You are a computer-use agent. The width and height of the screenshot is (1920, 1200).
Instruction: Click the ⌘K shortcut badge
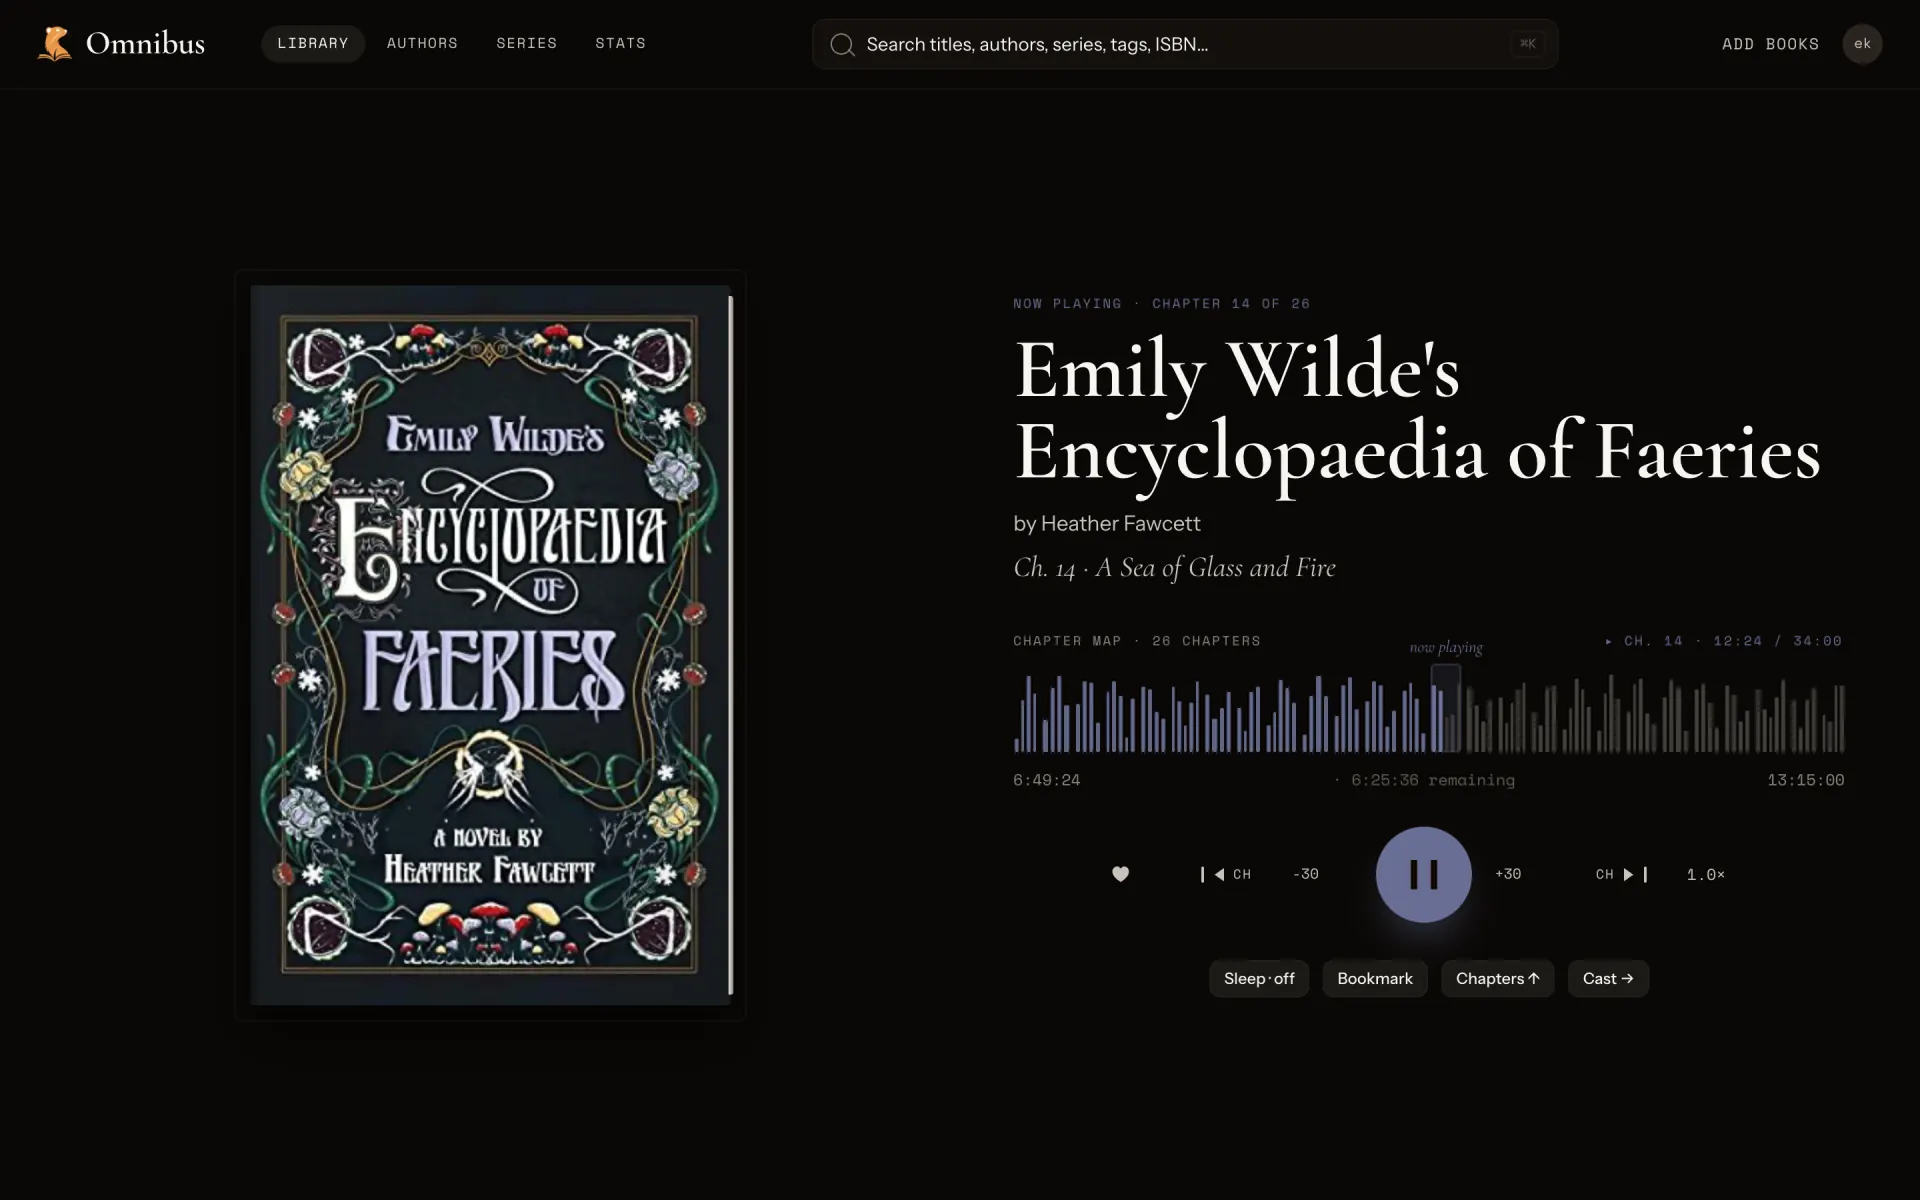coord(1527,44)
